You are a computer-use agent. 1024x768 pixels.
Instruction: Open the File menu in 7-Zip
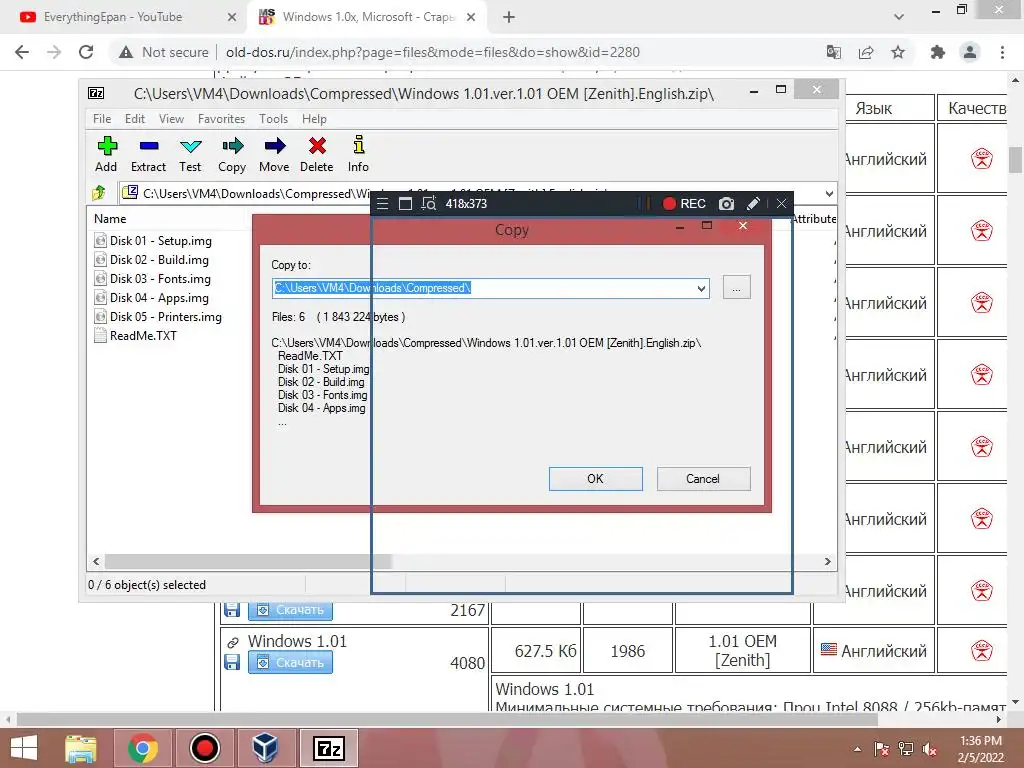[102, 119]
